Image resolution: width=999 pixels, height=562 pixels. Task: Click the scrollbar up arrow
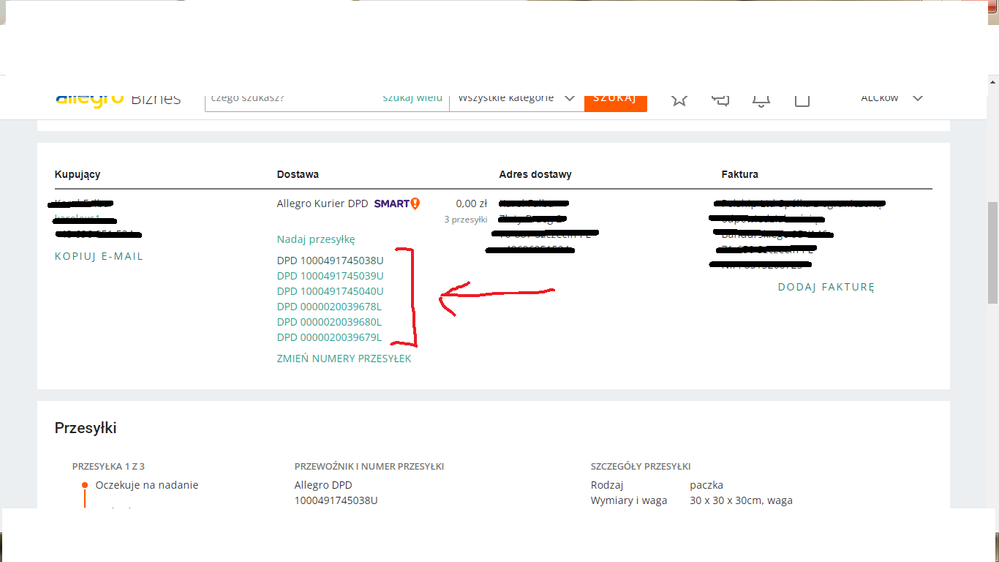tap(993, 82)
